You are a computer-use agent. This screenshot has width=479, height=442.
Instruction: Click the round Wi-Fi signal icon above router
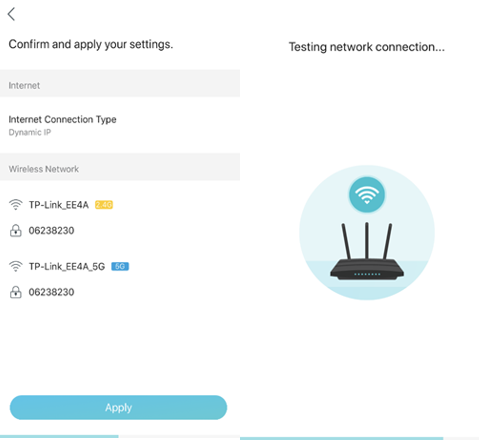(367, 195)
